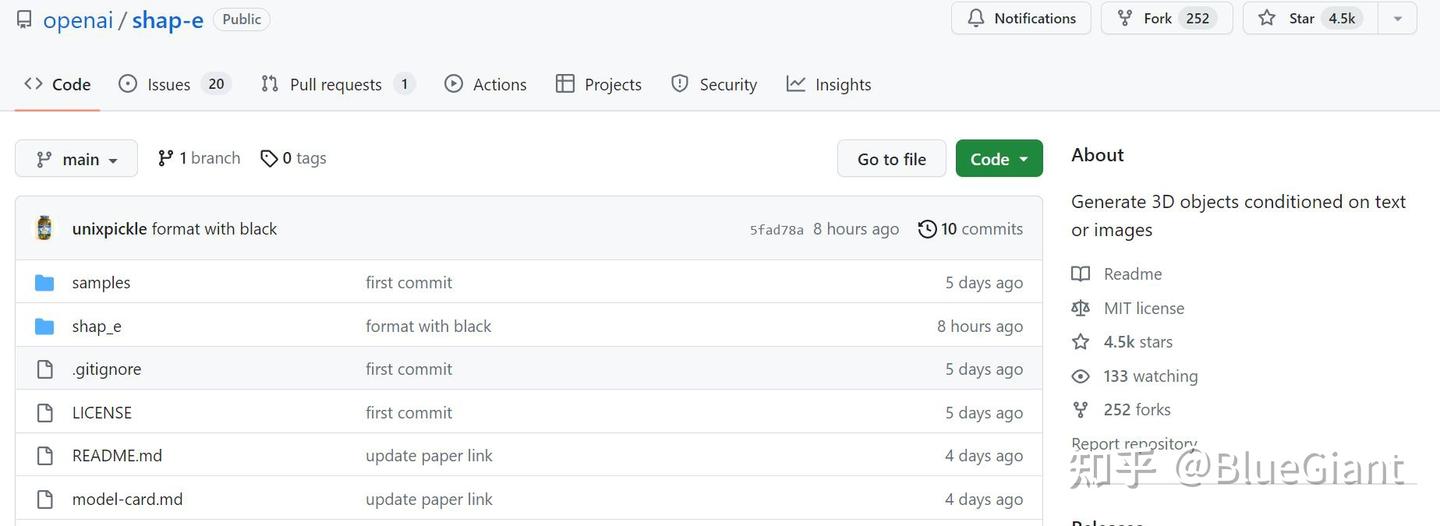Toggle Notifications for this repository
The width and height of the screenshot is (1440, 526).
click(1020, 18)
